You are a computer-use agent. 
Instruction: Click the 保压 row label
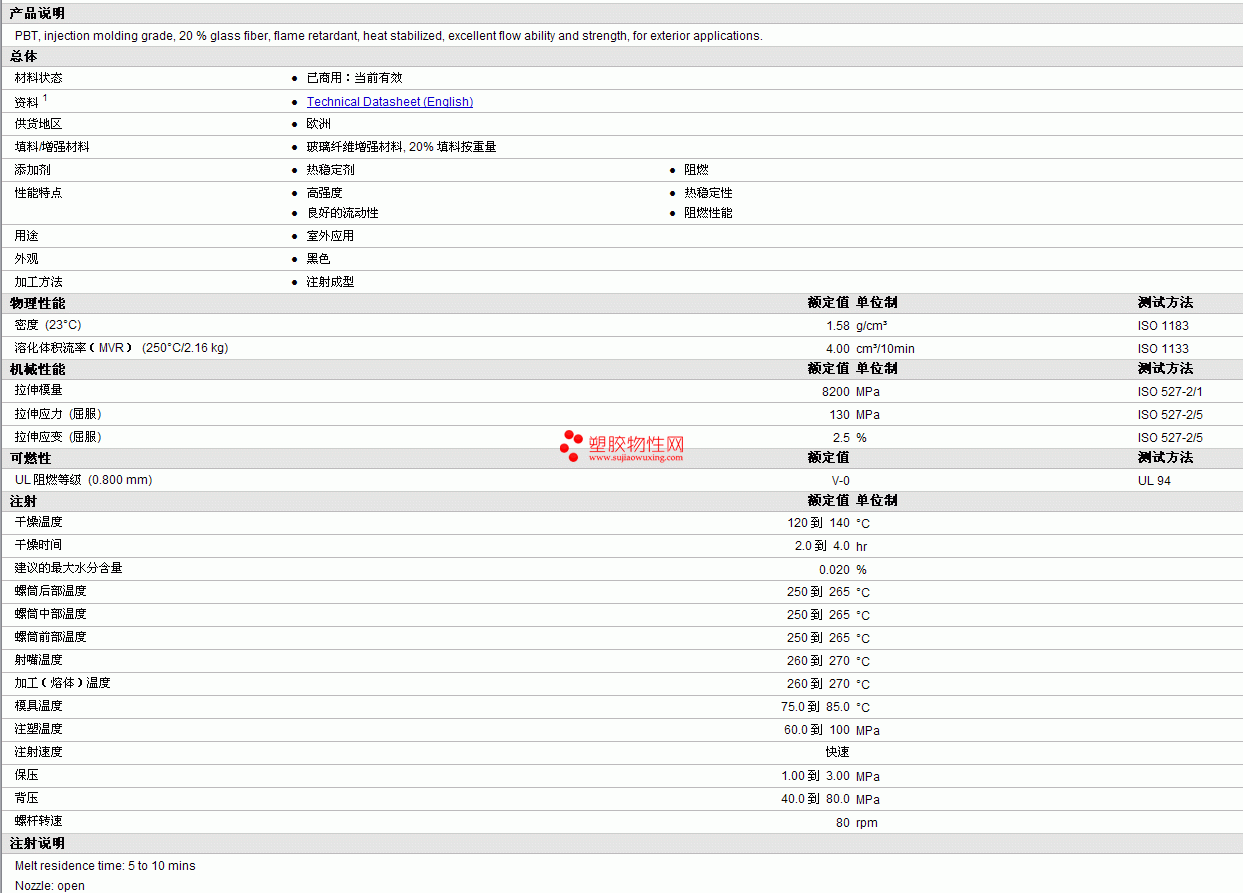pyautogui.click(x=26, y=775)
